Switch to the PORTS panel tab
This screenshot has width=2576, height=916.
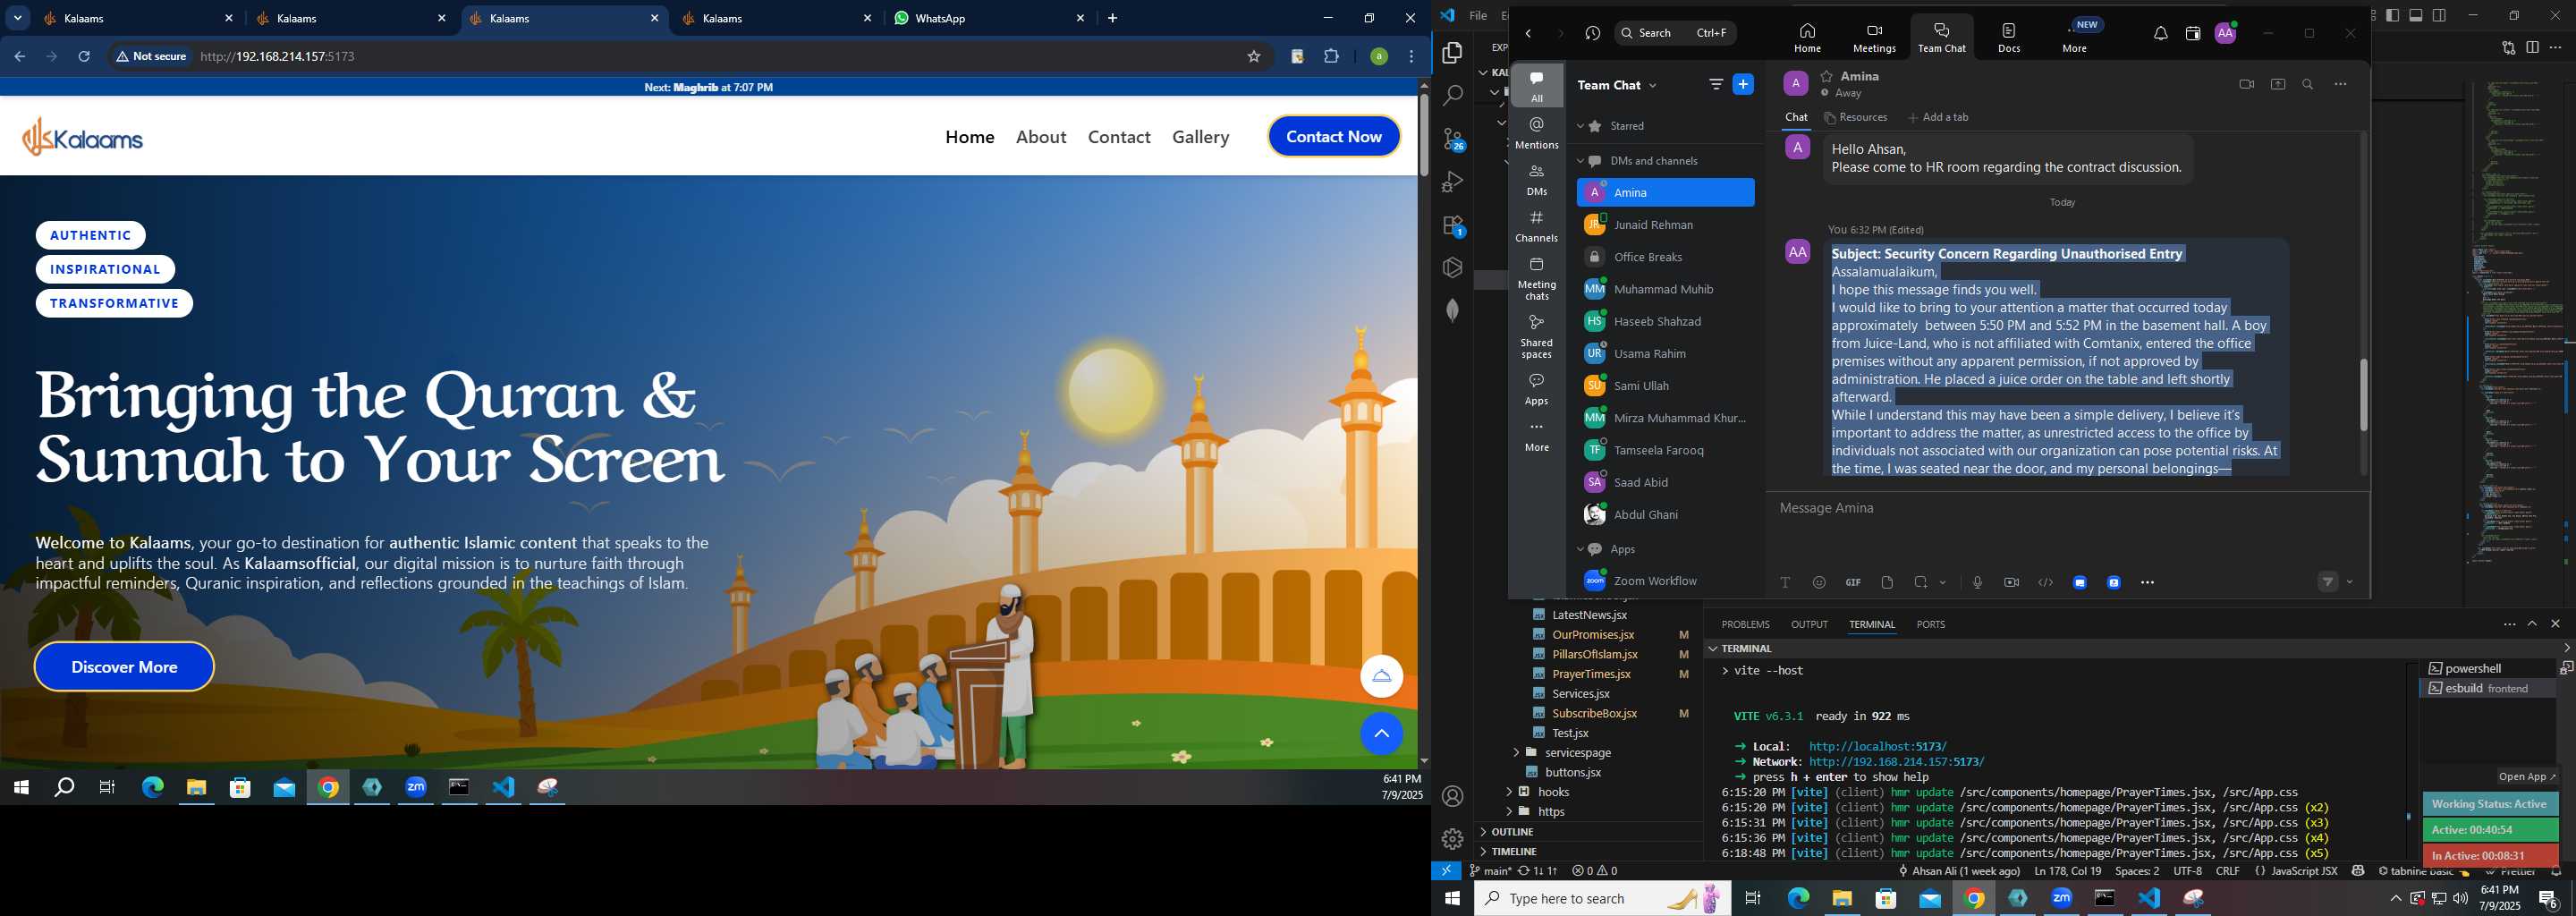(x=1930, y=624)
